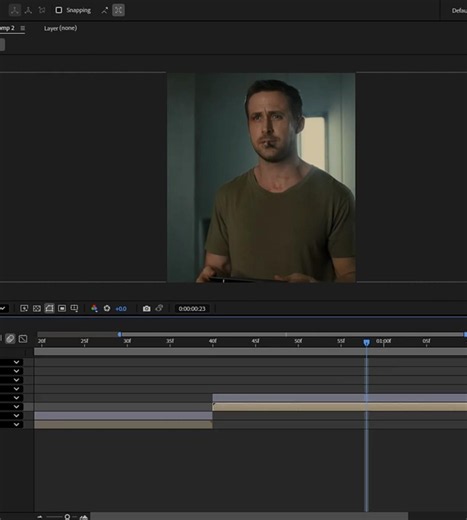The width and height of the screenshot is (467, 520).
Task: Click the work area start handle
Action: [x=120, y=334]
